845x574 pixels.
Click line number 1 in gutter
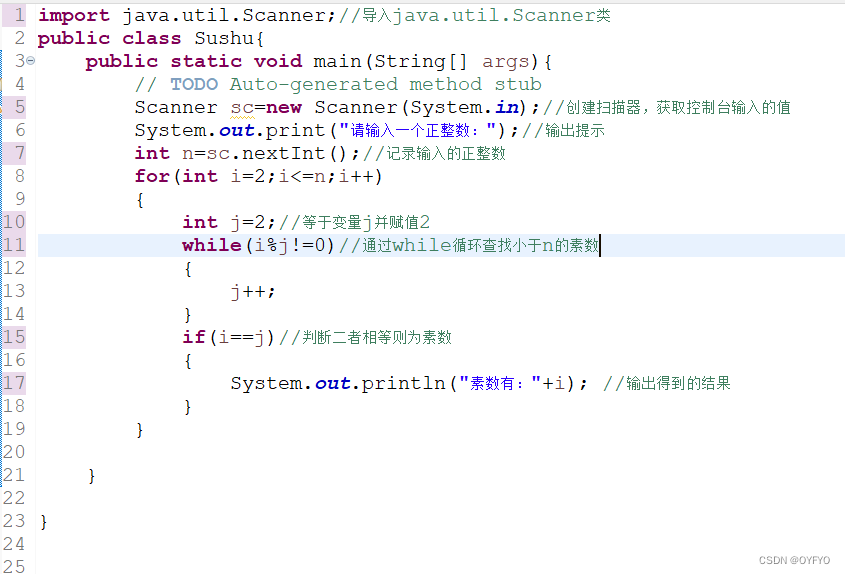click(x=19, y=15)
